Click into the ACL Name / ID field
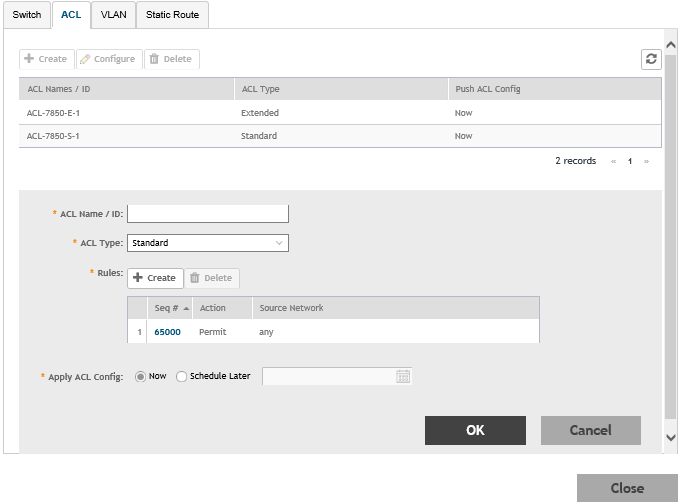 click(x=208, y=213)
